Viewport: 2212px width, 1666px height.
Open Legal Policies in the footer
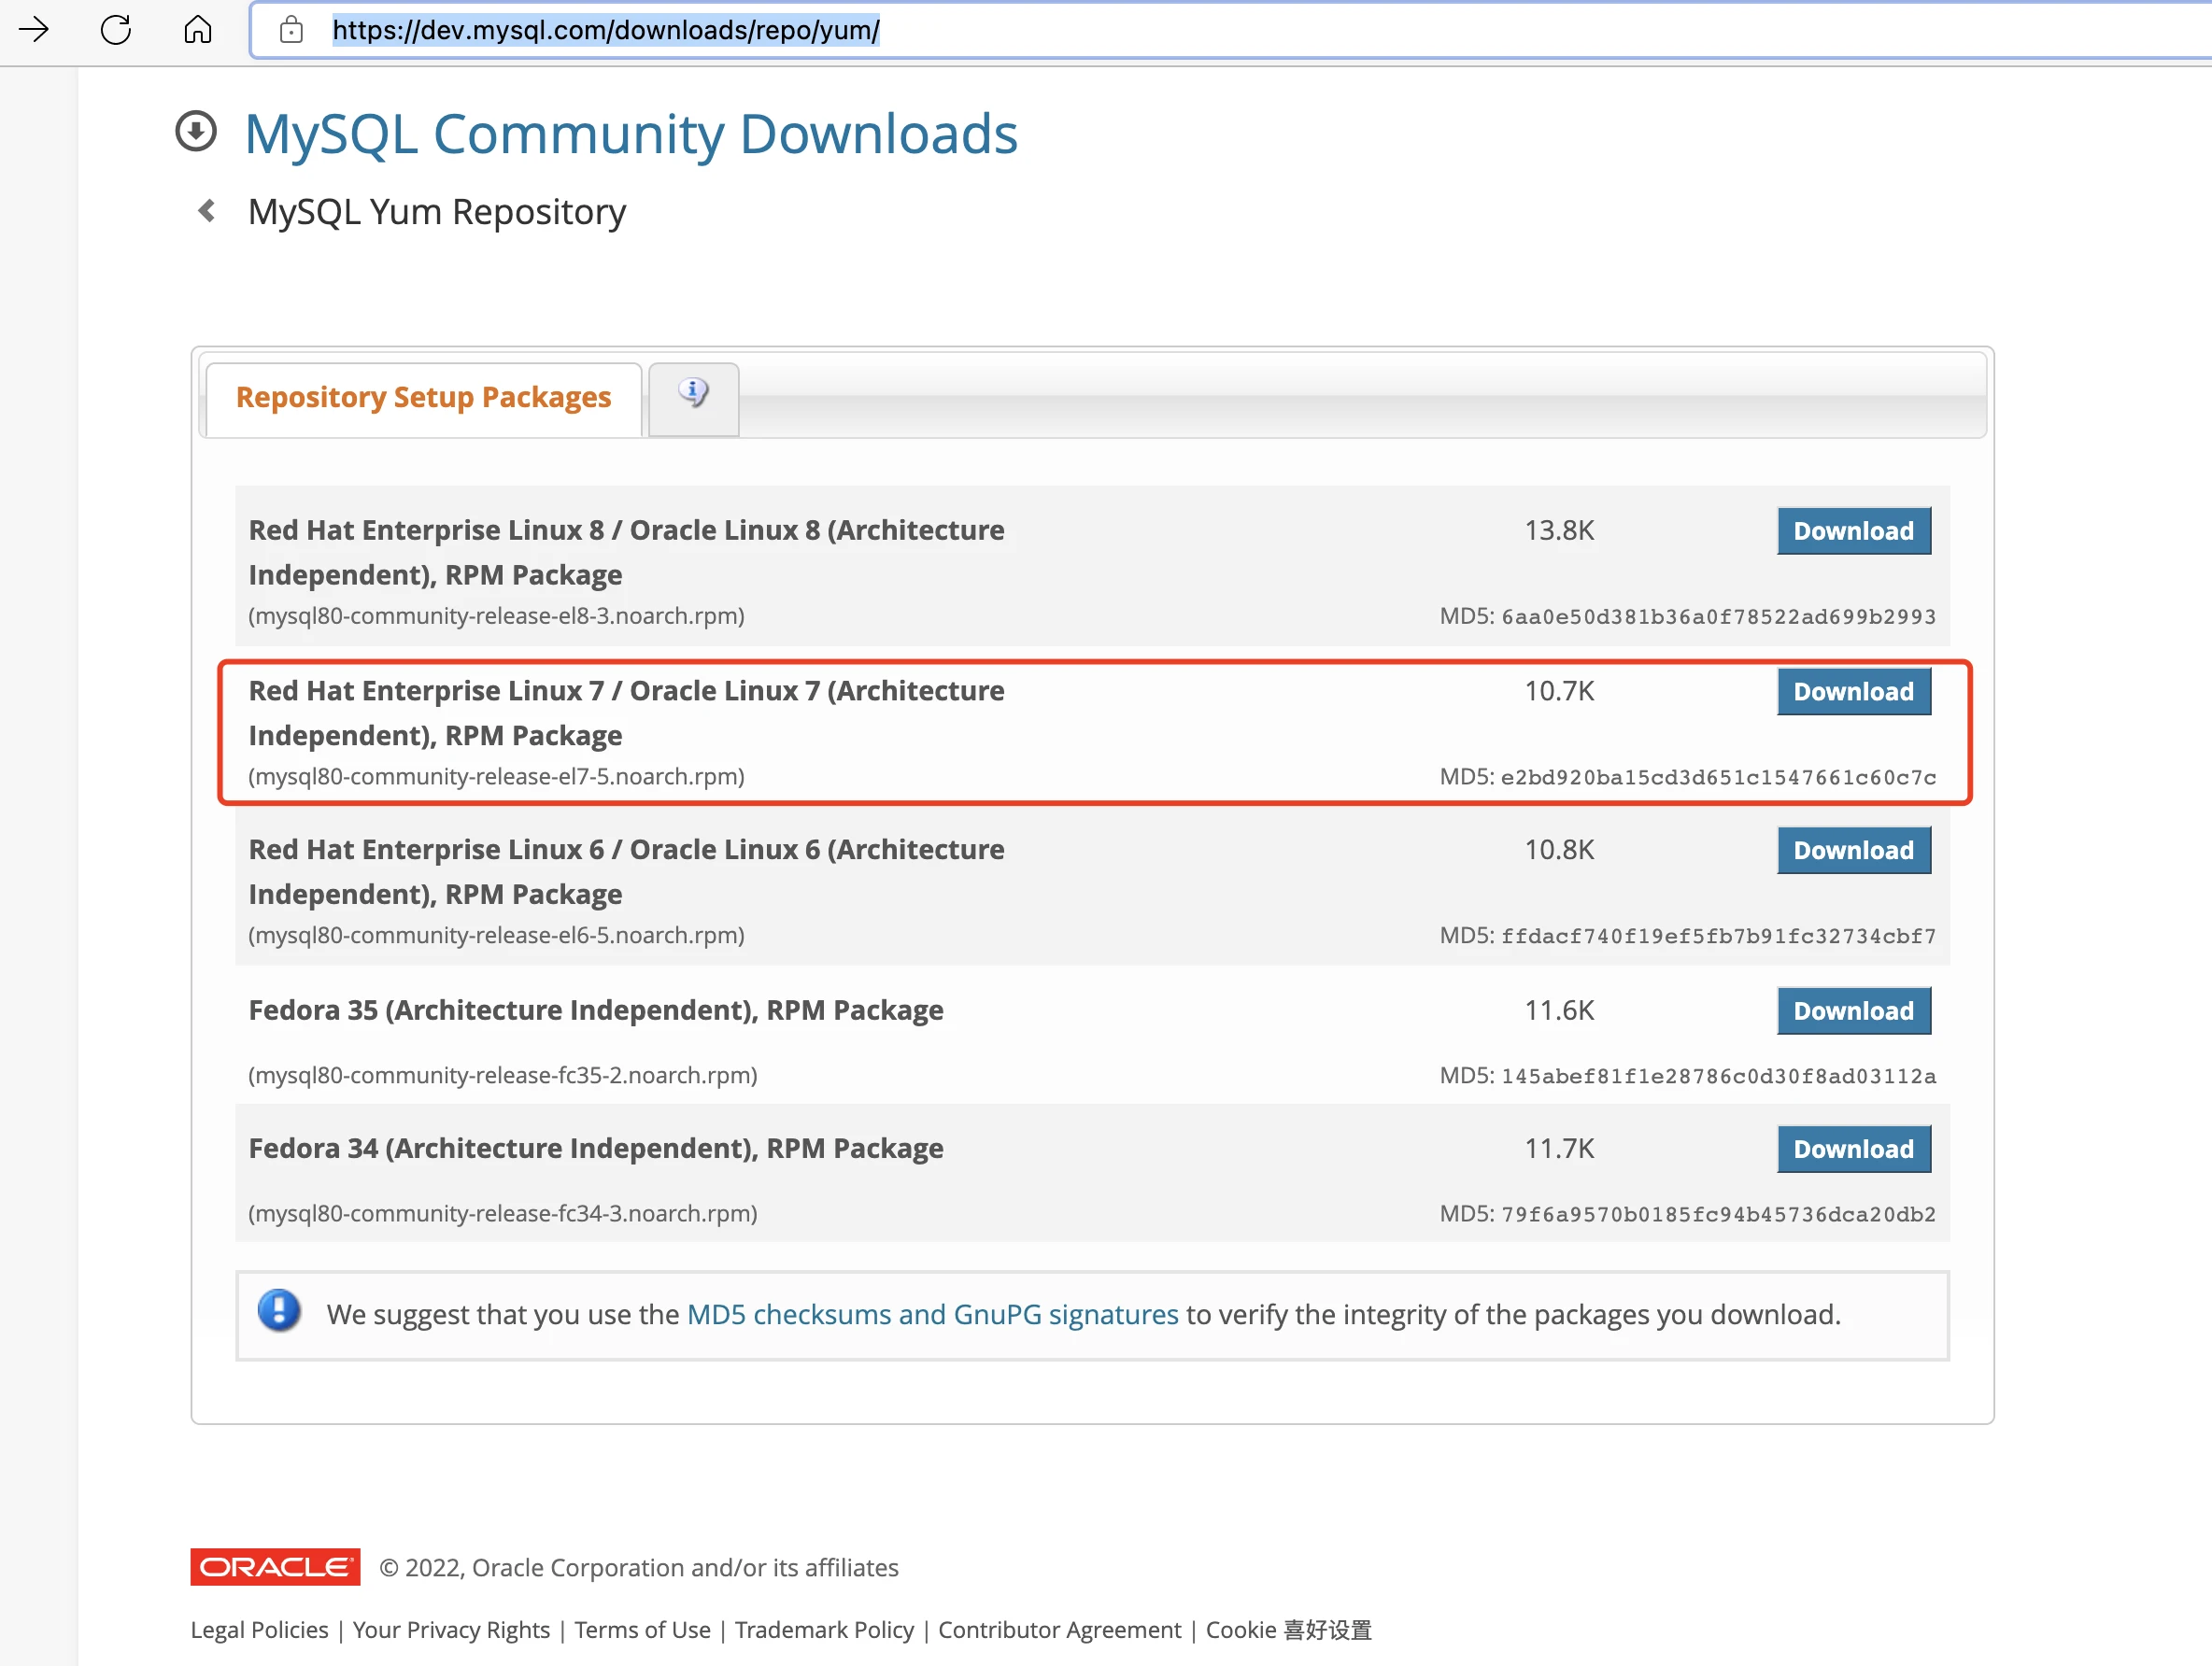coord(259,1630)
